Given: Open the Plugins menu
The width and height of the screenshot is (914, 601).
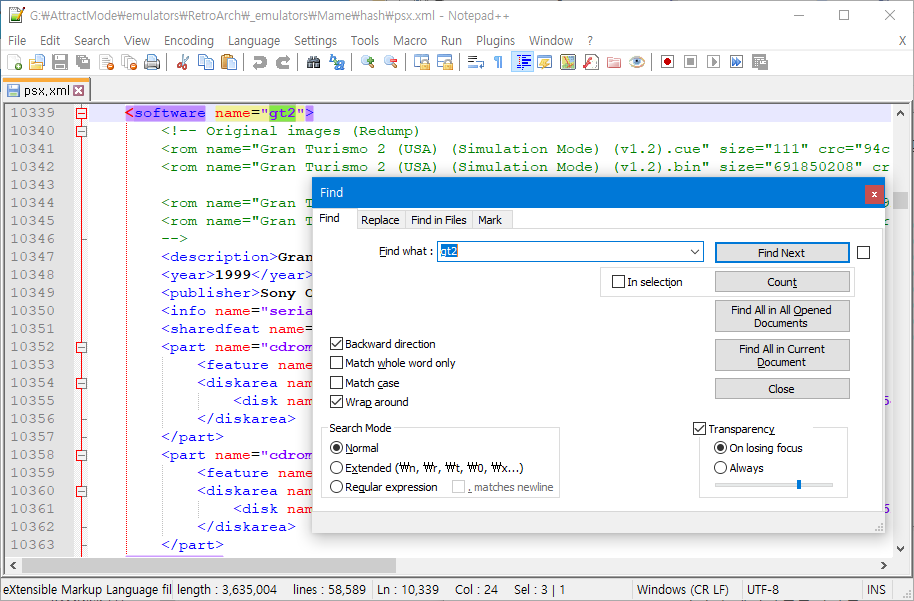Looking at the screenshot, I should 495,40.
